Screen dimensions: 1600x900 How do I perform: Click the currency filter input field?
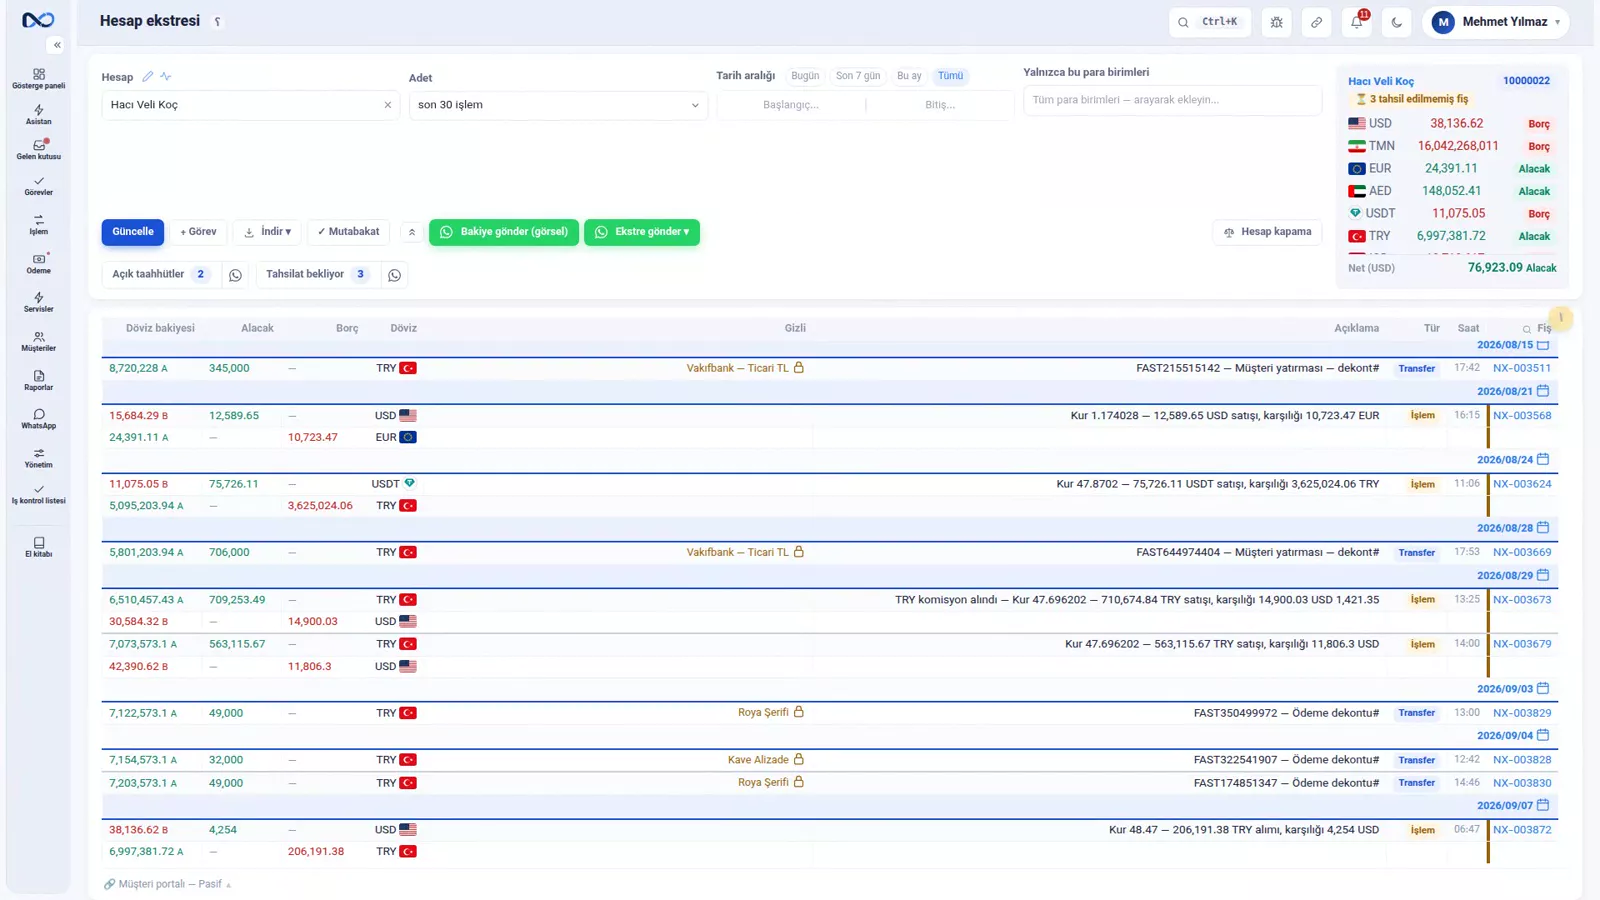tap(1172, 100)
